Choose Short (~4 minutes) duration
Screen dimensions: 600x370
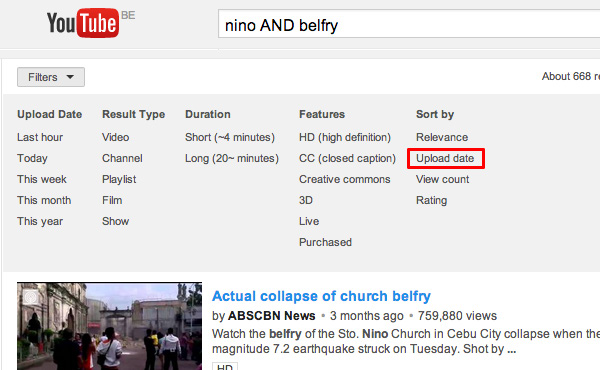coord(230,137)
